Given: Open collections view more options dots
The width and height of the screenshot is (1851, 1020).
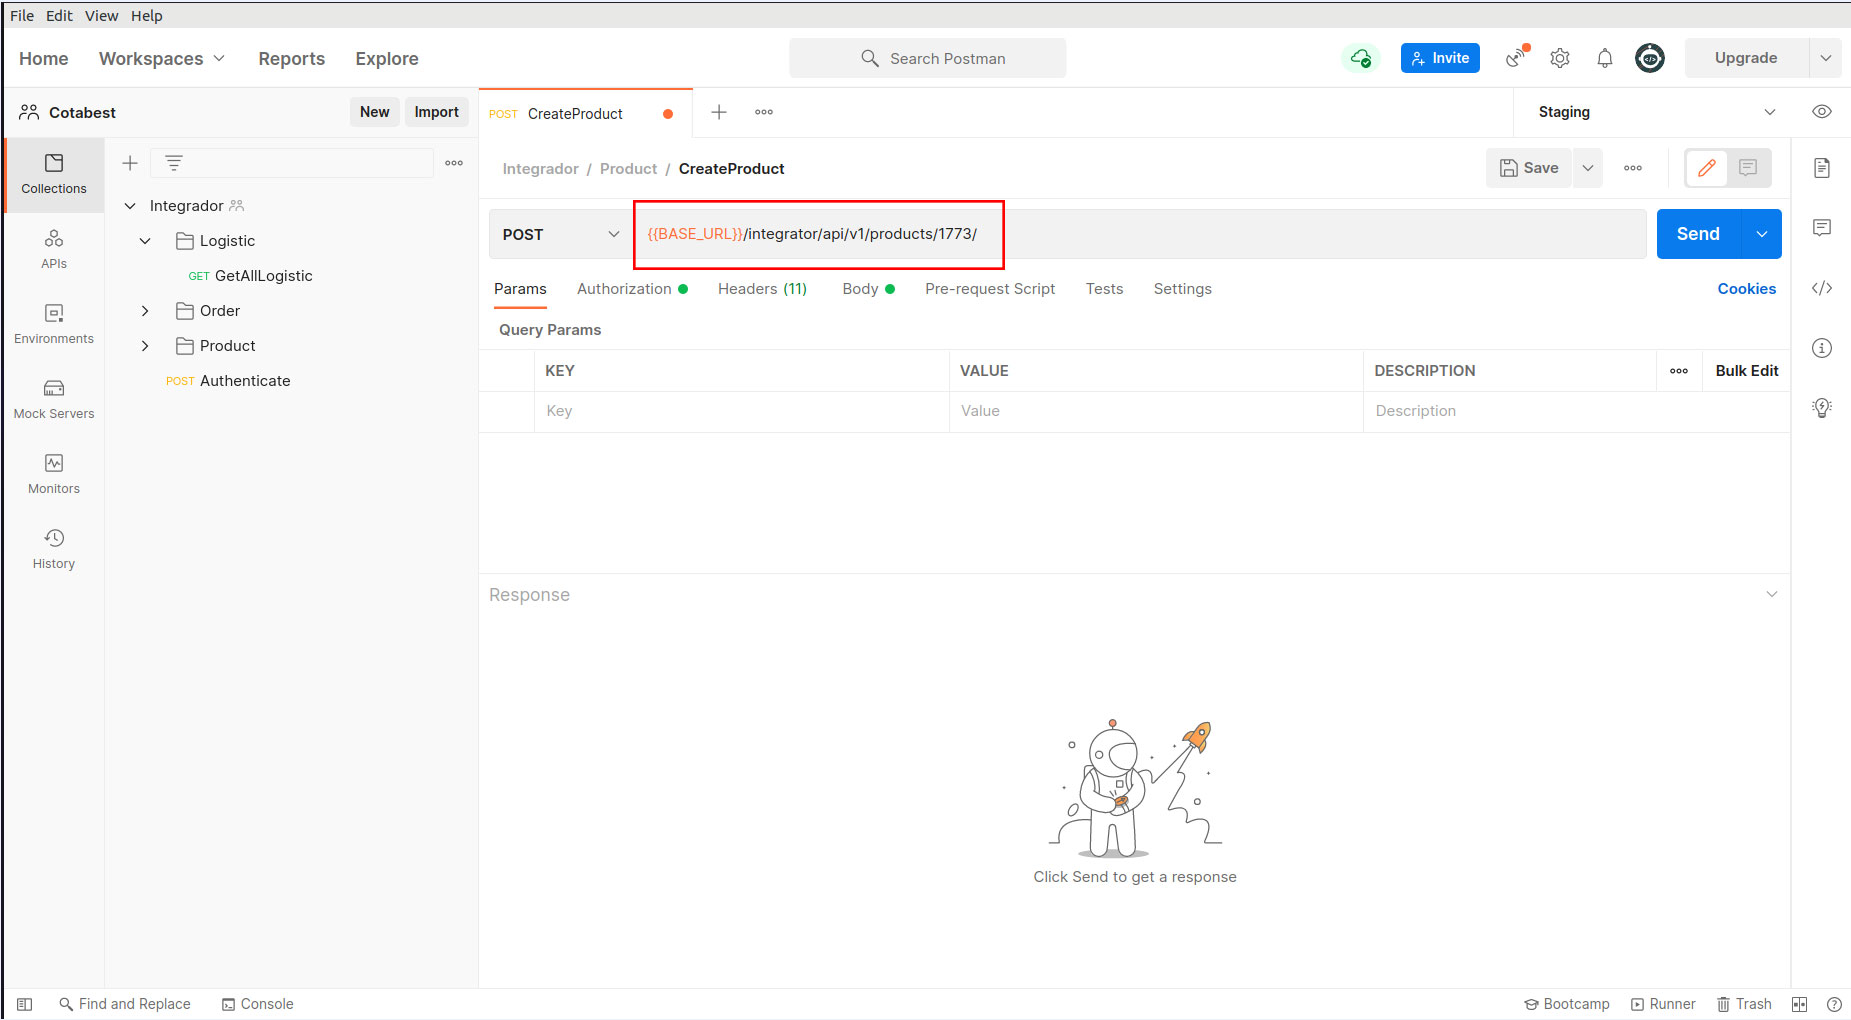Looking at the screenshot, I should pos(454,163).
